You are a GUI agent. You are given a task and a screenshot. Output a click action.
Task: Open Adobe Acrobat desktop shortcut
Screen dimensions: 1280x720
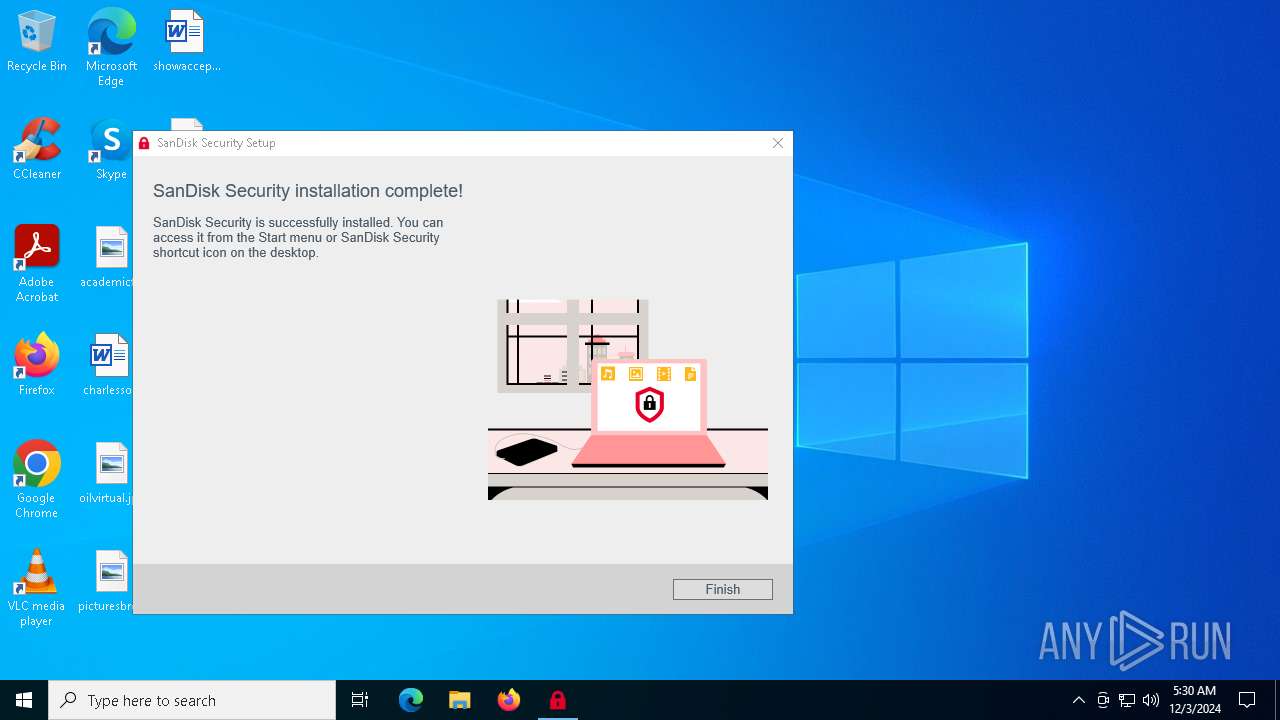click(x=37, y=263)
